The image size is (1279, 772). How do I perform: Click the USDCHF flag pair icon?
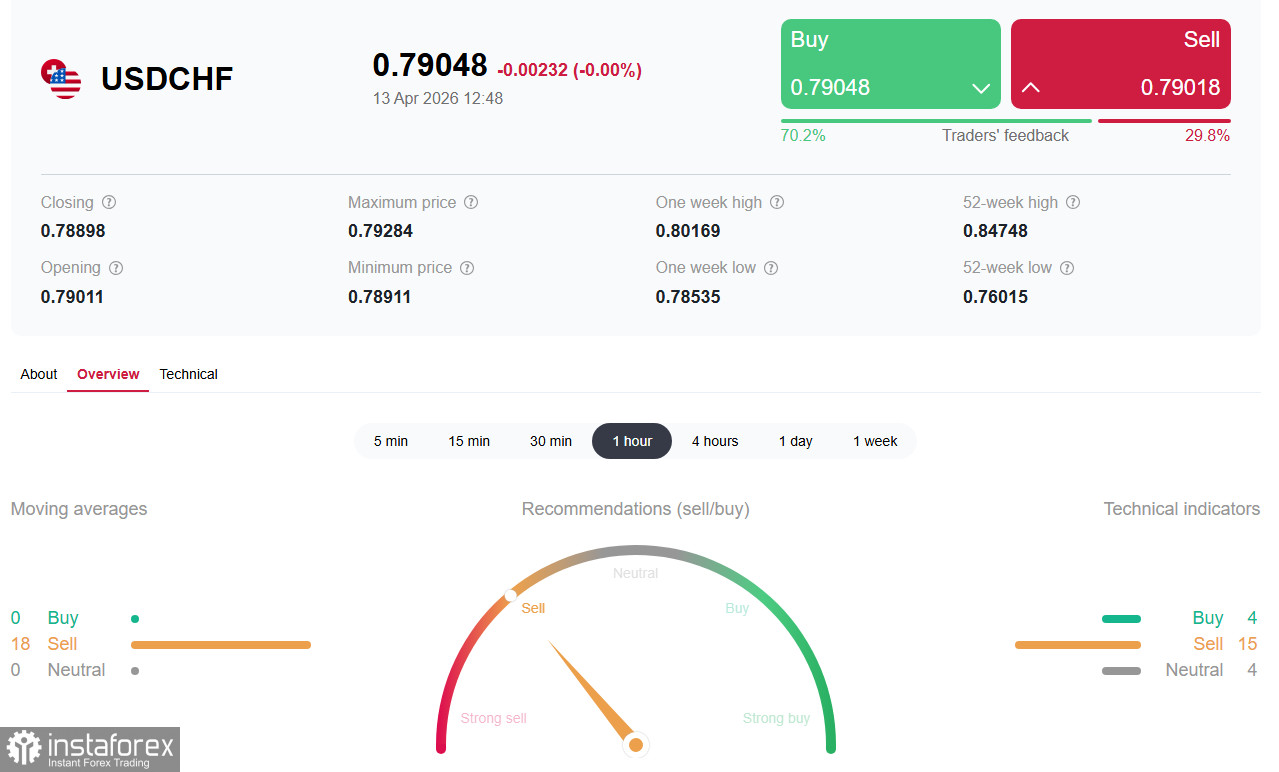tap(61, 79)
